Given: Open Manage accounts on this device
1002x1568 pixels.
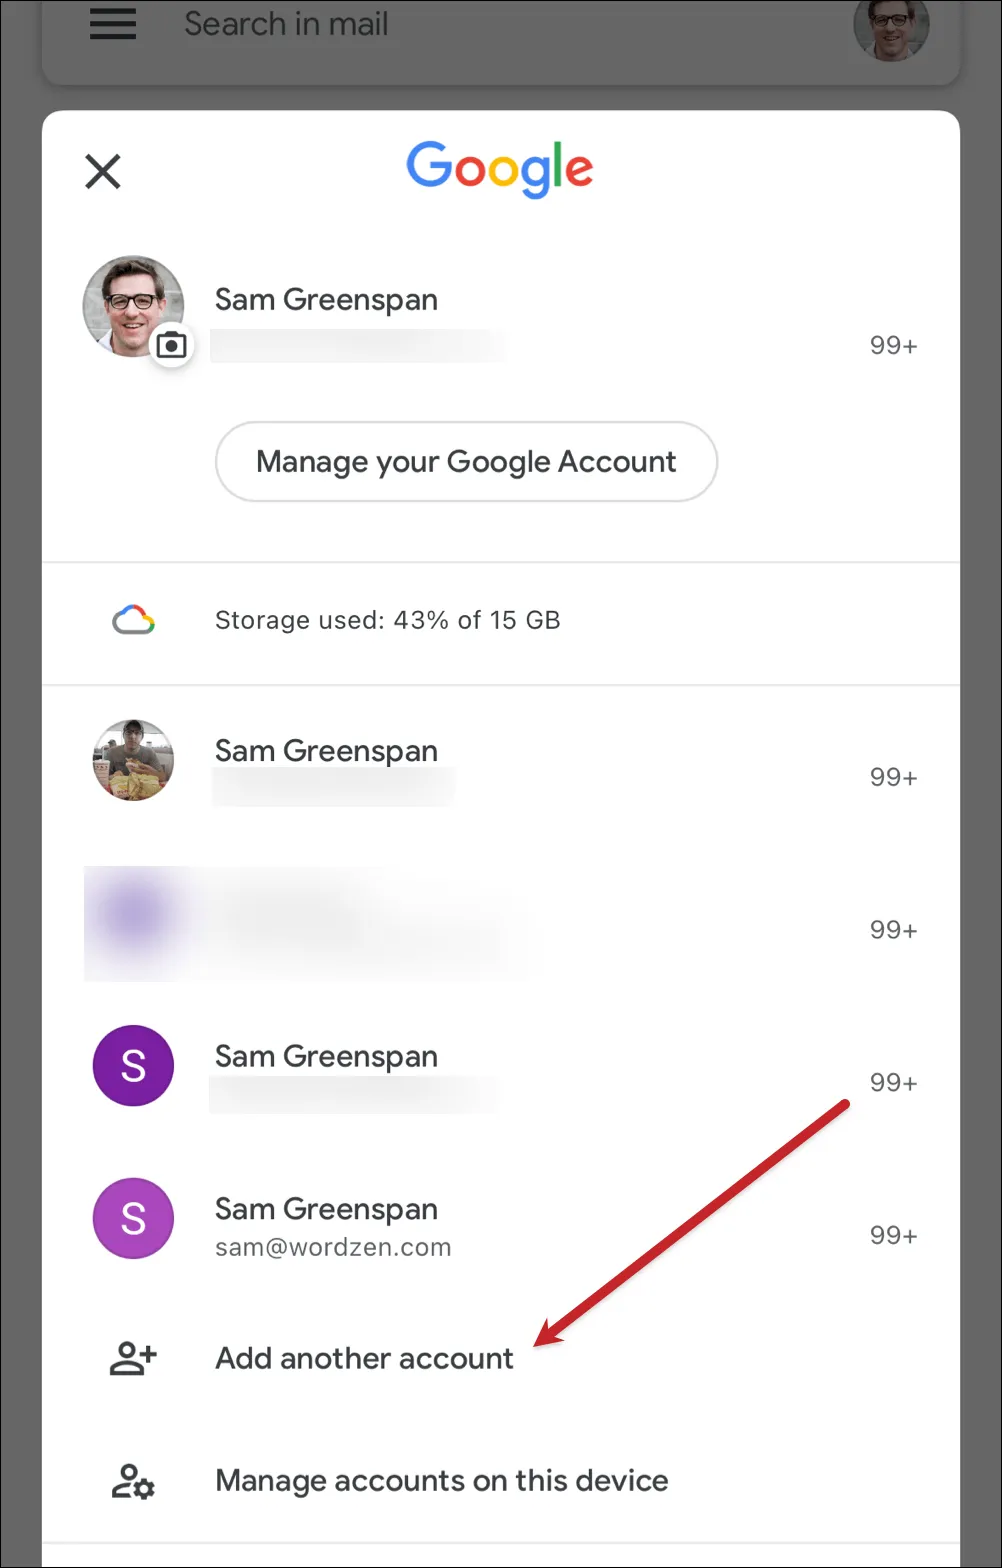Looking at the screenshot, I should tap(442, 1480).
